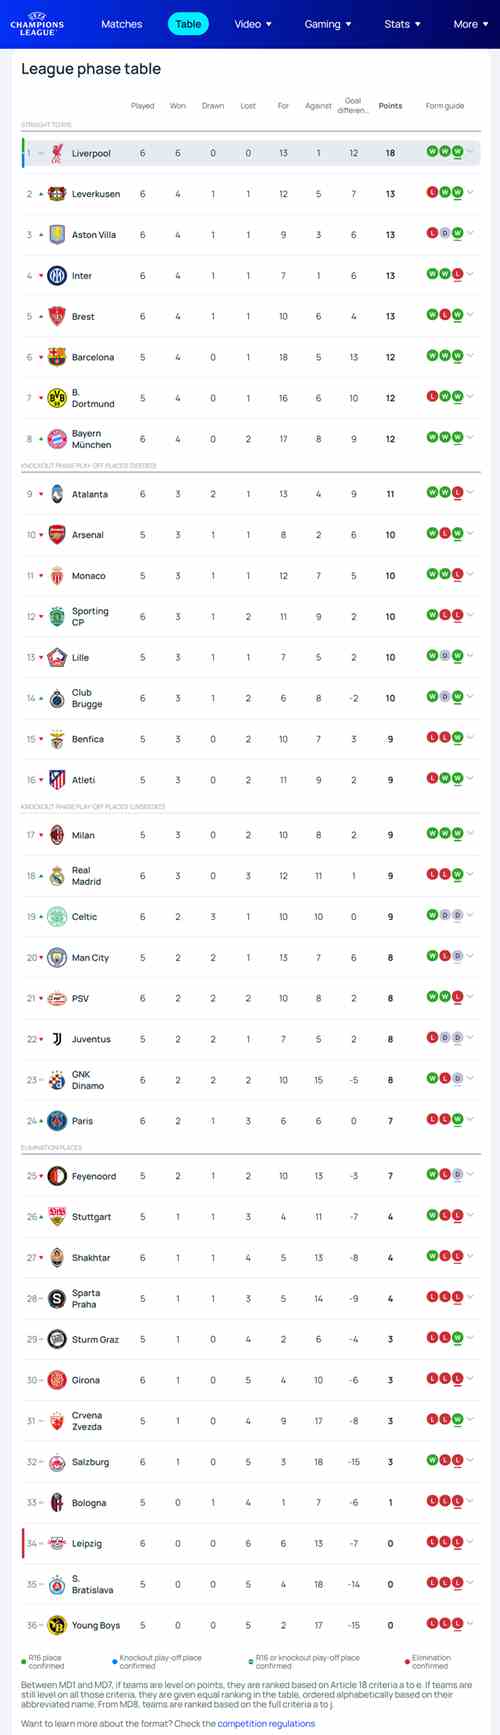This screenshot has width=500, height=1735.
Task: Open the competition regulations link
Action: click(266, 1723)
